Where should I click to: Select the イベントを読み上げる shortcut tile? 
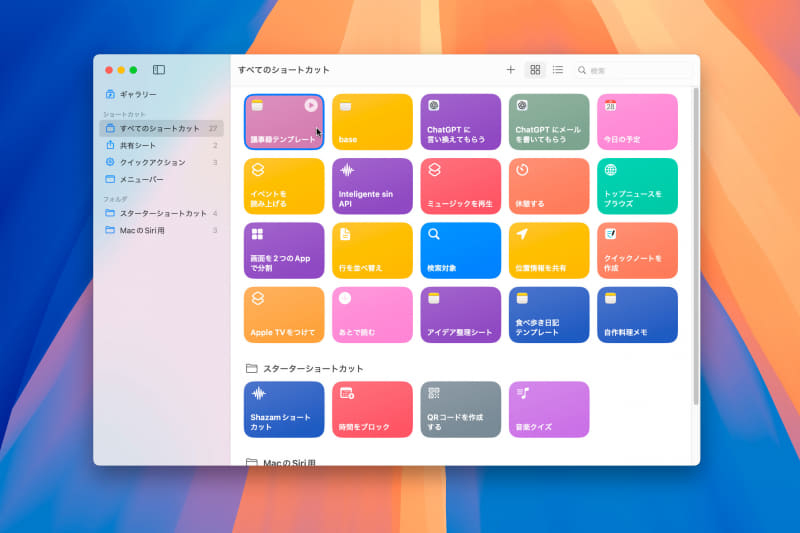click(x=284, y=186)
